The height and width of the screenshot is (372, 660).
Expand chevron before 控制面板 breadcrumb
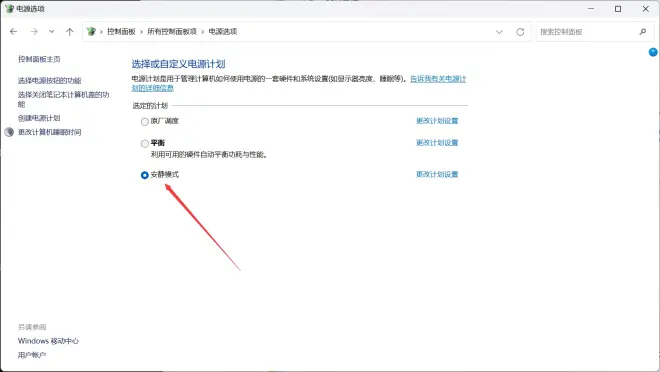[101, 32]
